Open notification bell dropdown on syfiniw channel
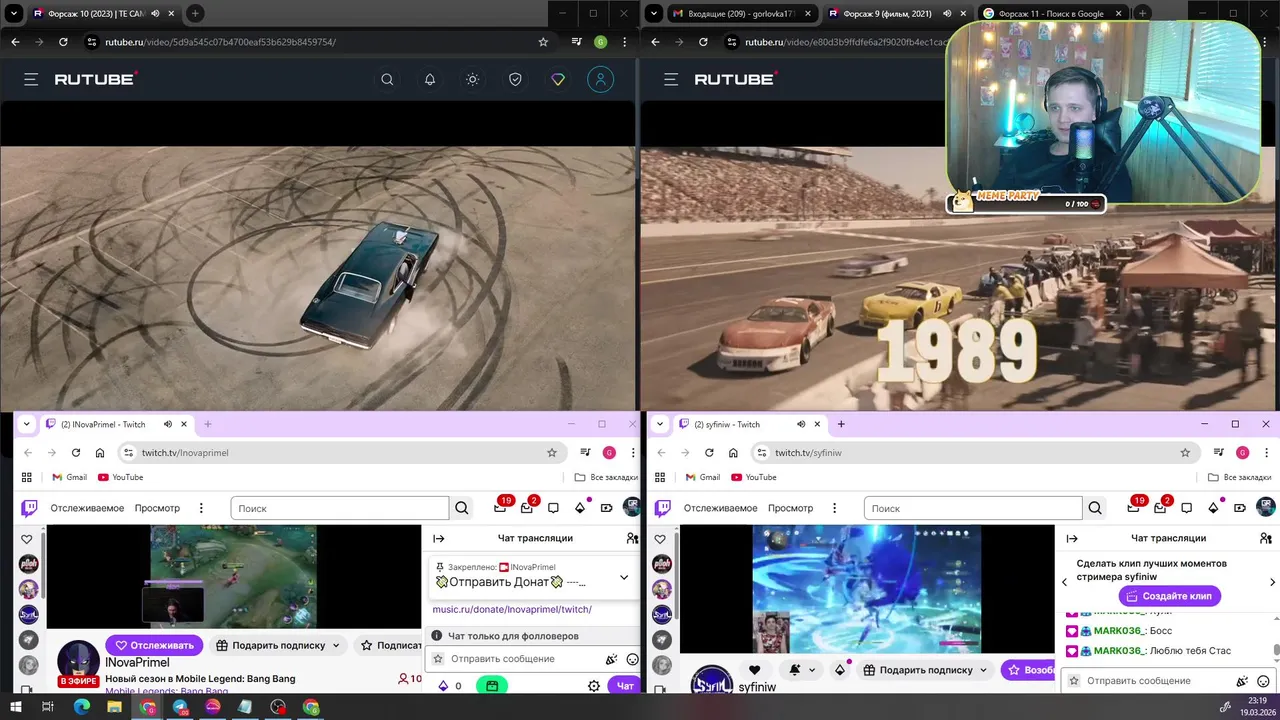 click(x=801, y=670)
